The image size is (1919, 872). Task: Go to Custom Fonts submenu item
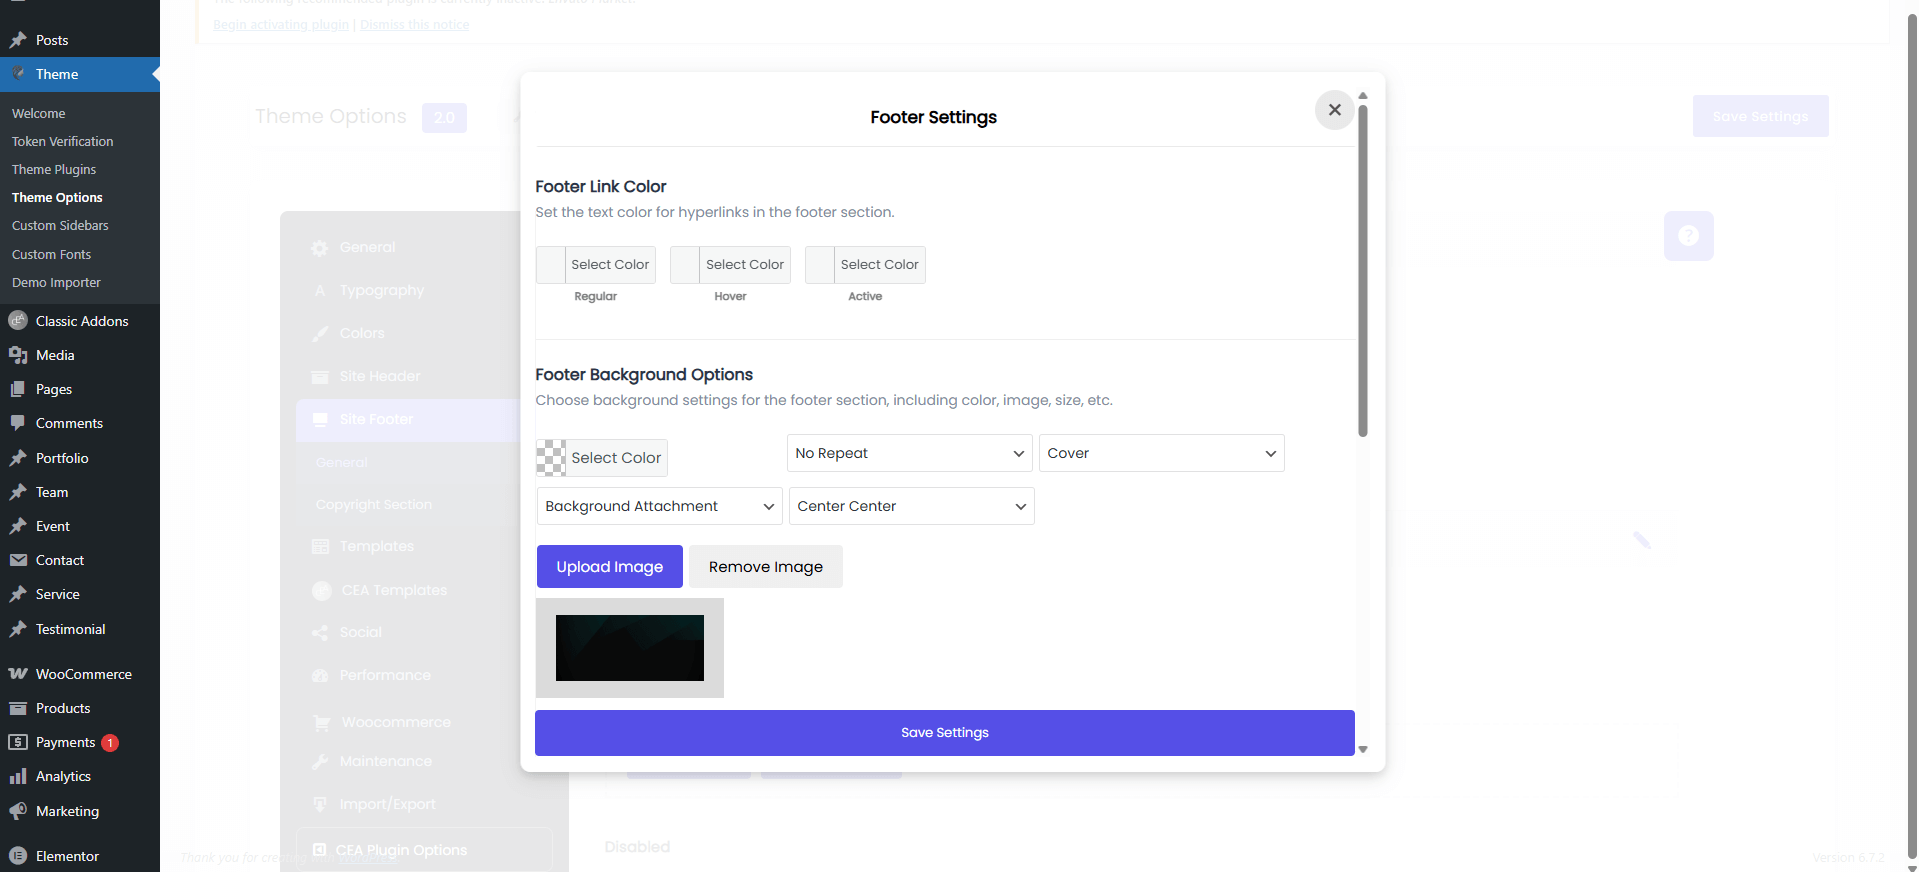tap(51, 254)
